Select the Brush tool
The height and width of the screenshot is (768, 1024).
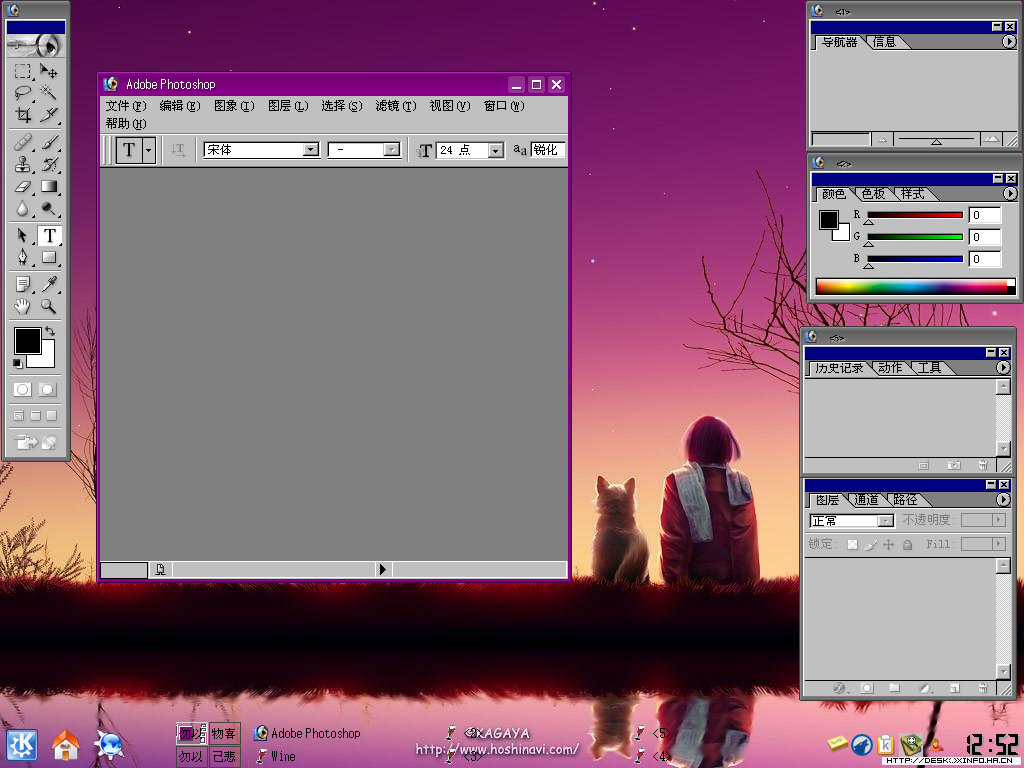(x=48, y=142)
